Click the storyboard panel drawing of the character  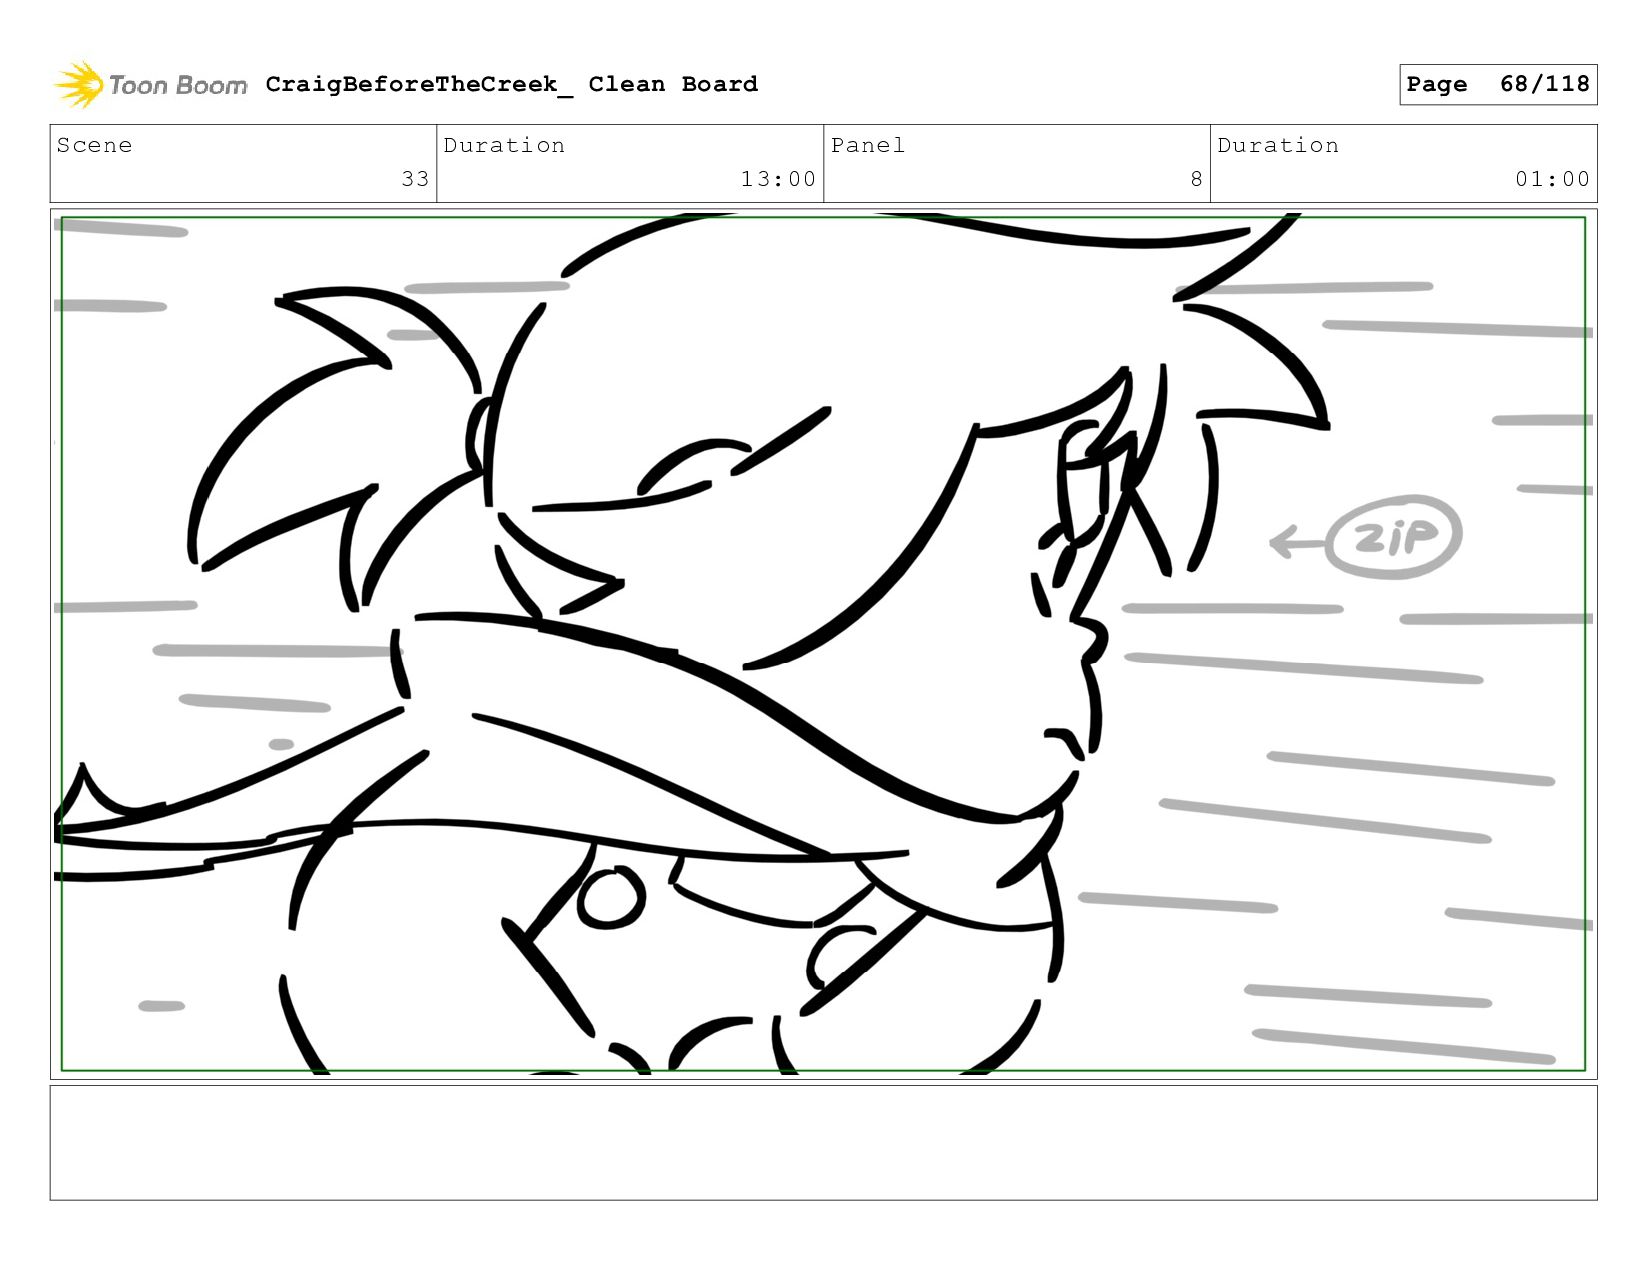(823, 644)
